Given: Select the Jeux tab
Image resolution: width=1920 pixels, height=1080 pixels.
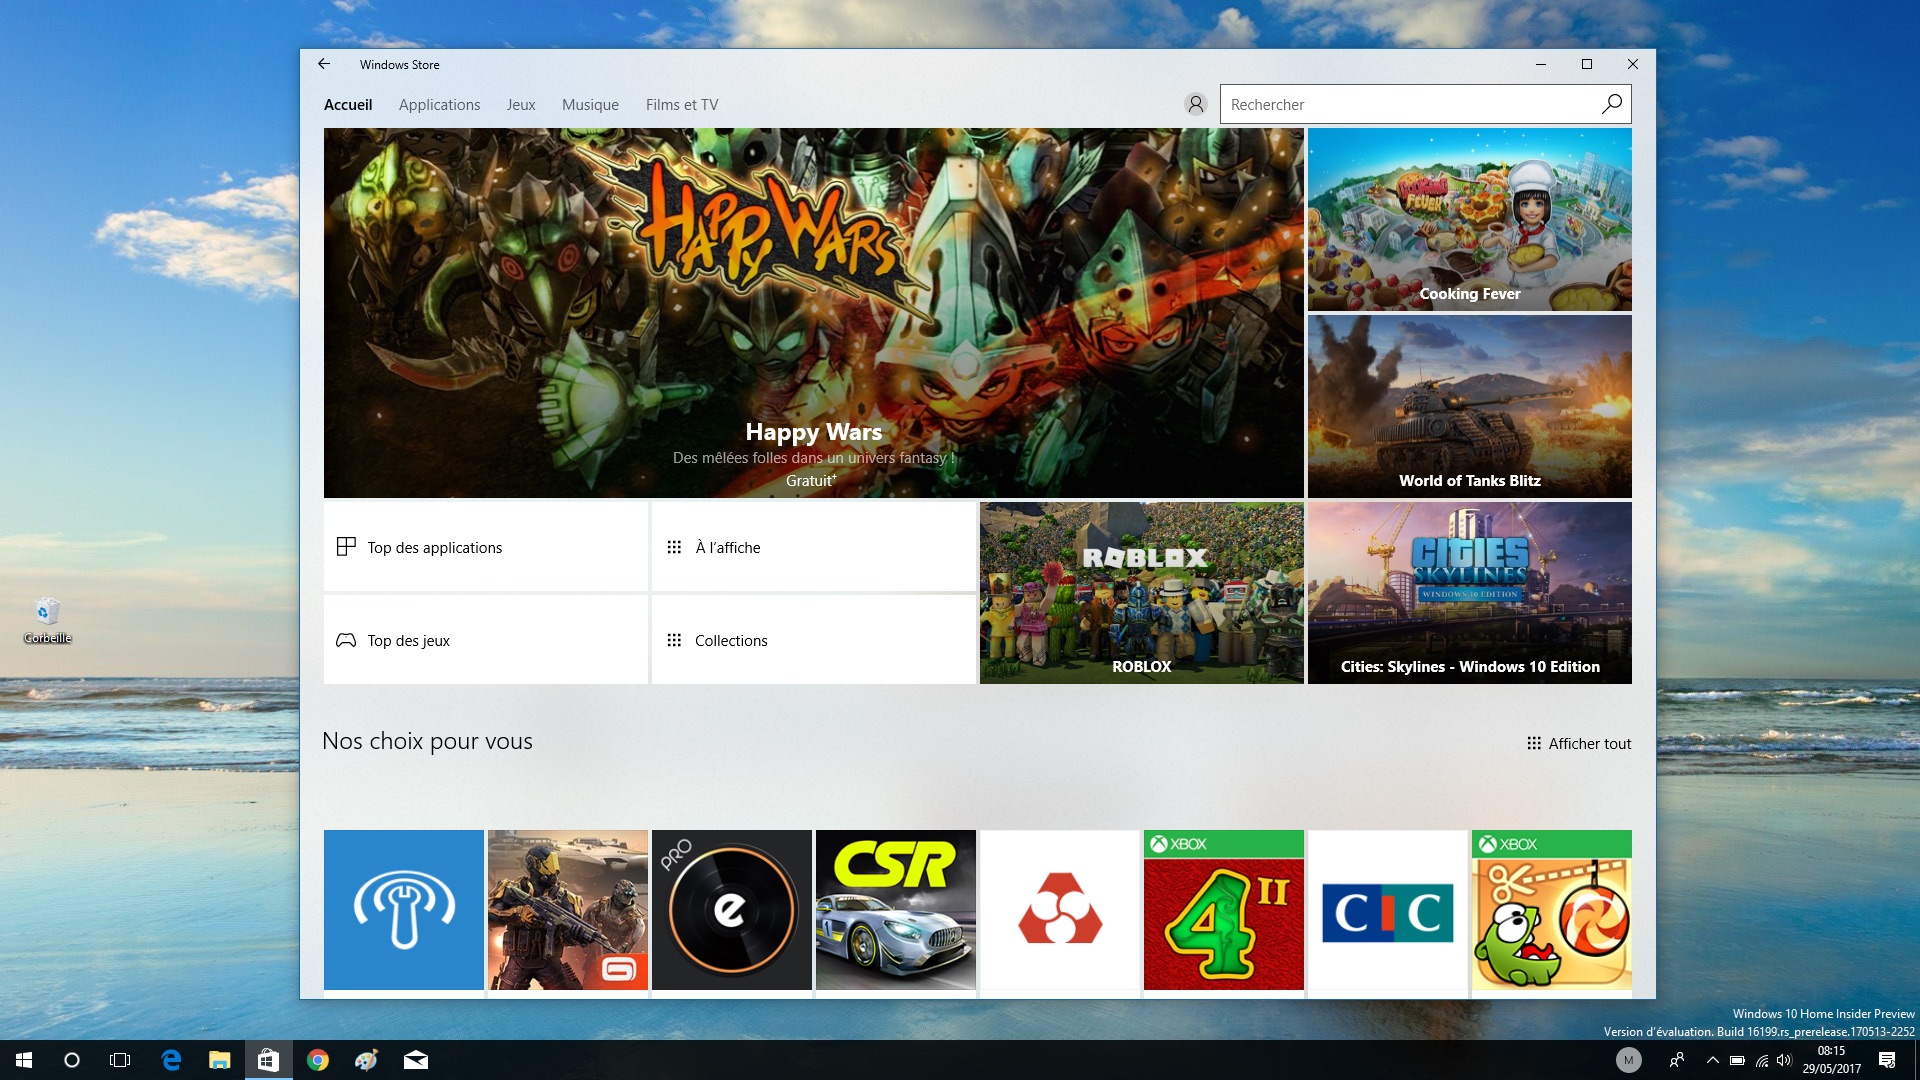Looking at the screenshot, I should coord(521,104).
